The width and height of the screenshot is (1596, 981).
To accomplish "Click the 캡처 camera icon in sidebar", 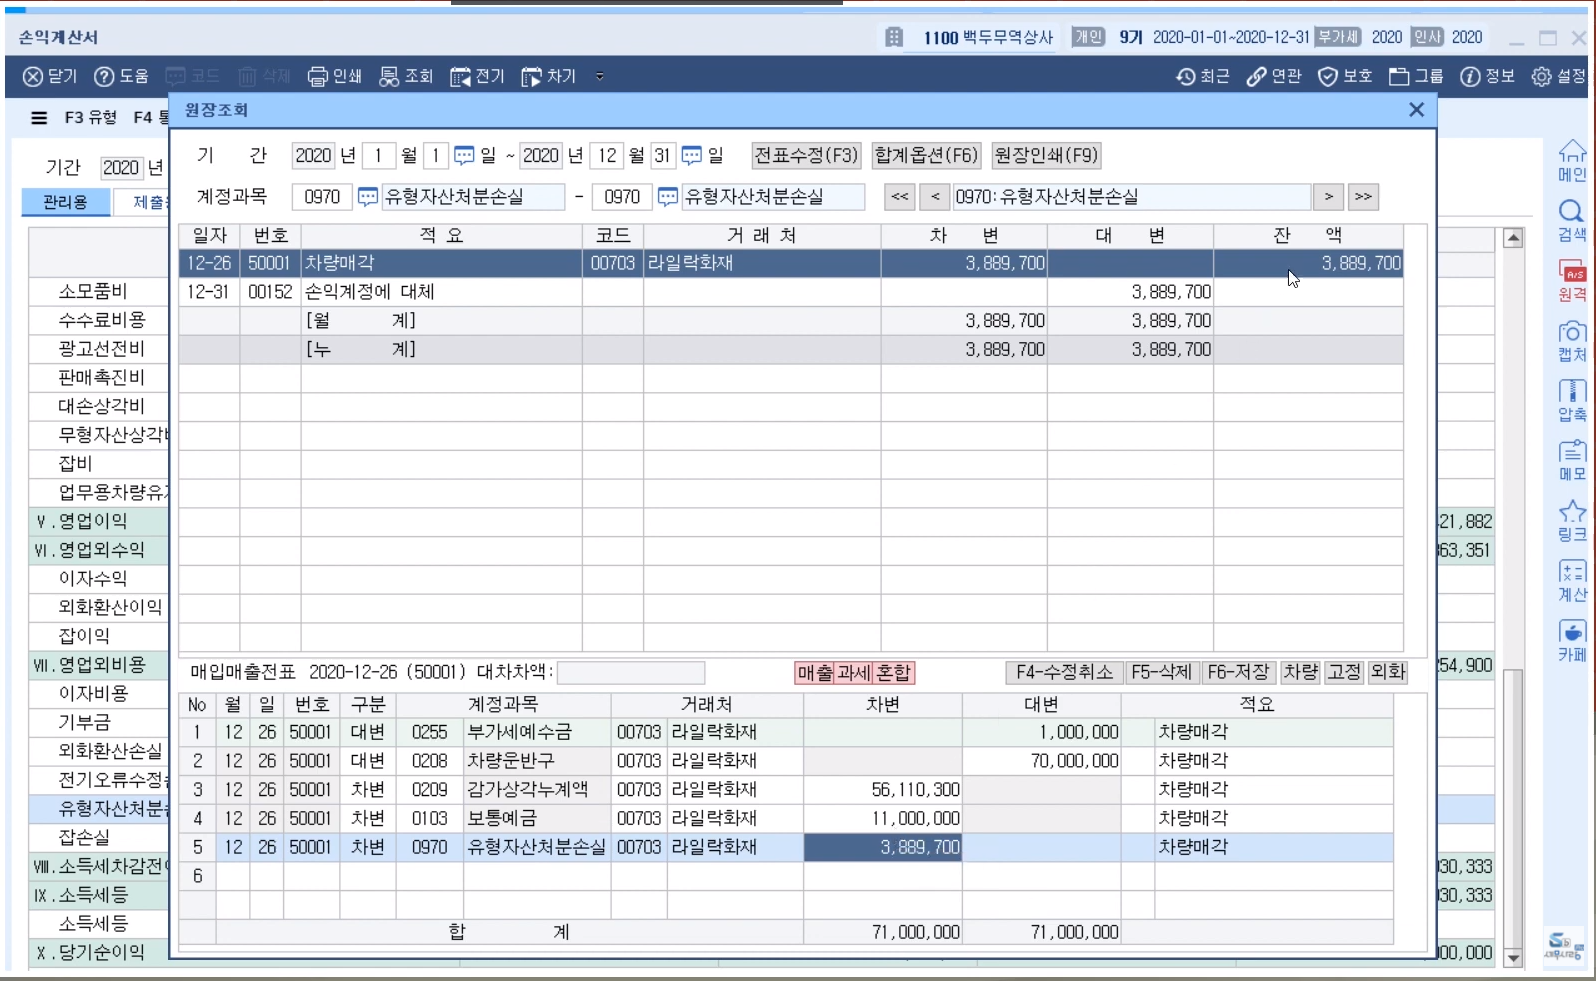I will tap(1572, 333).
